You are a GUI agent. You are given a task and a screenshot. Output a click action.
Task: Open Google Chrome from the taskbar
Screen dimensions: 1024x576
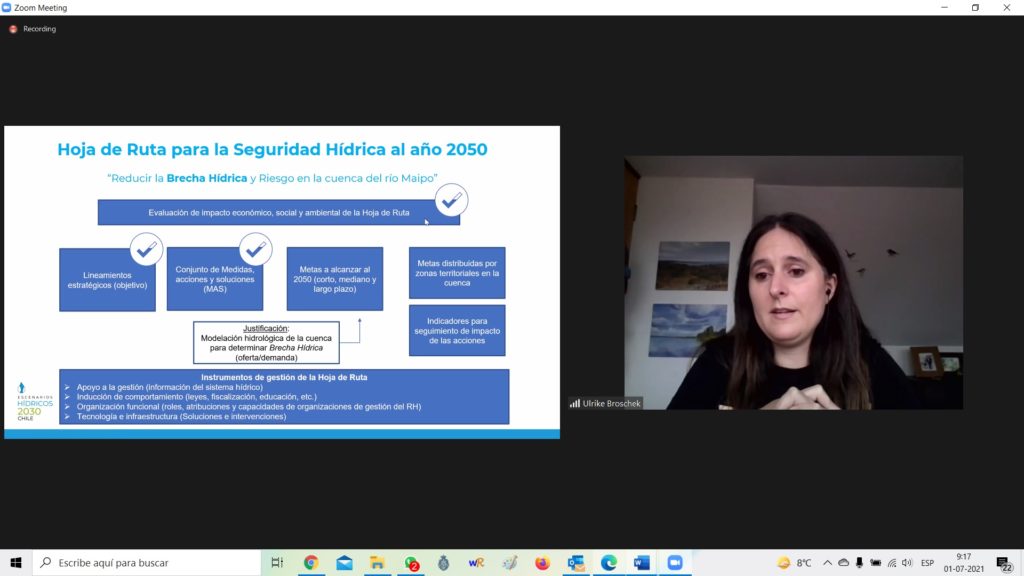[x=311, y=563]
